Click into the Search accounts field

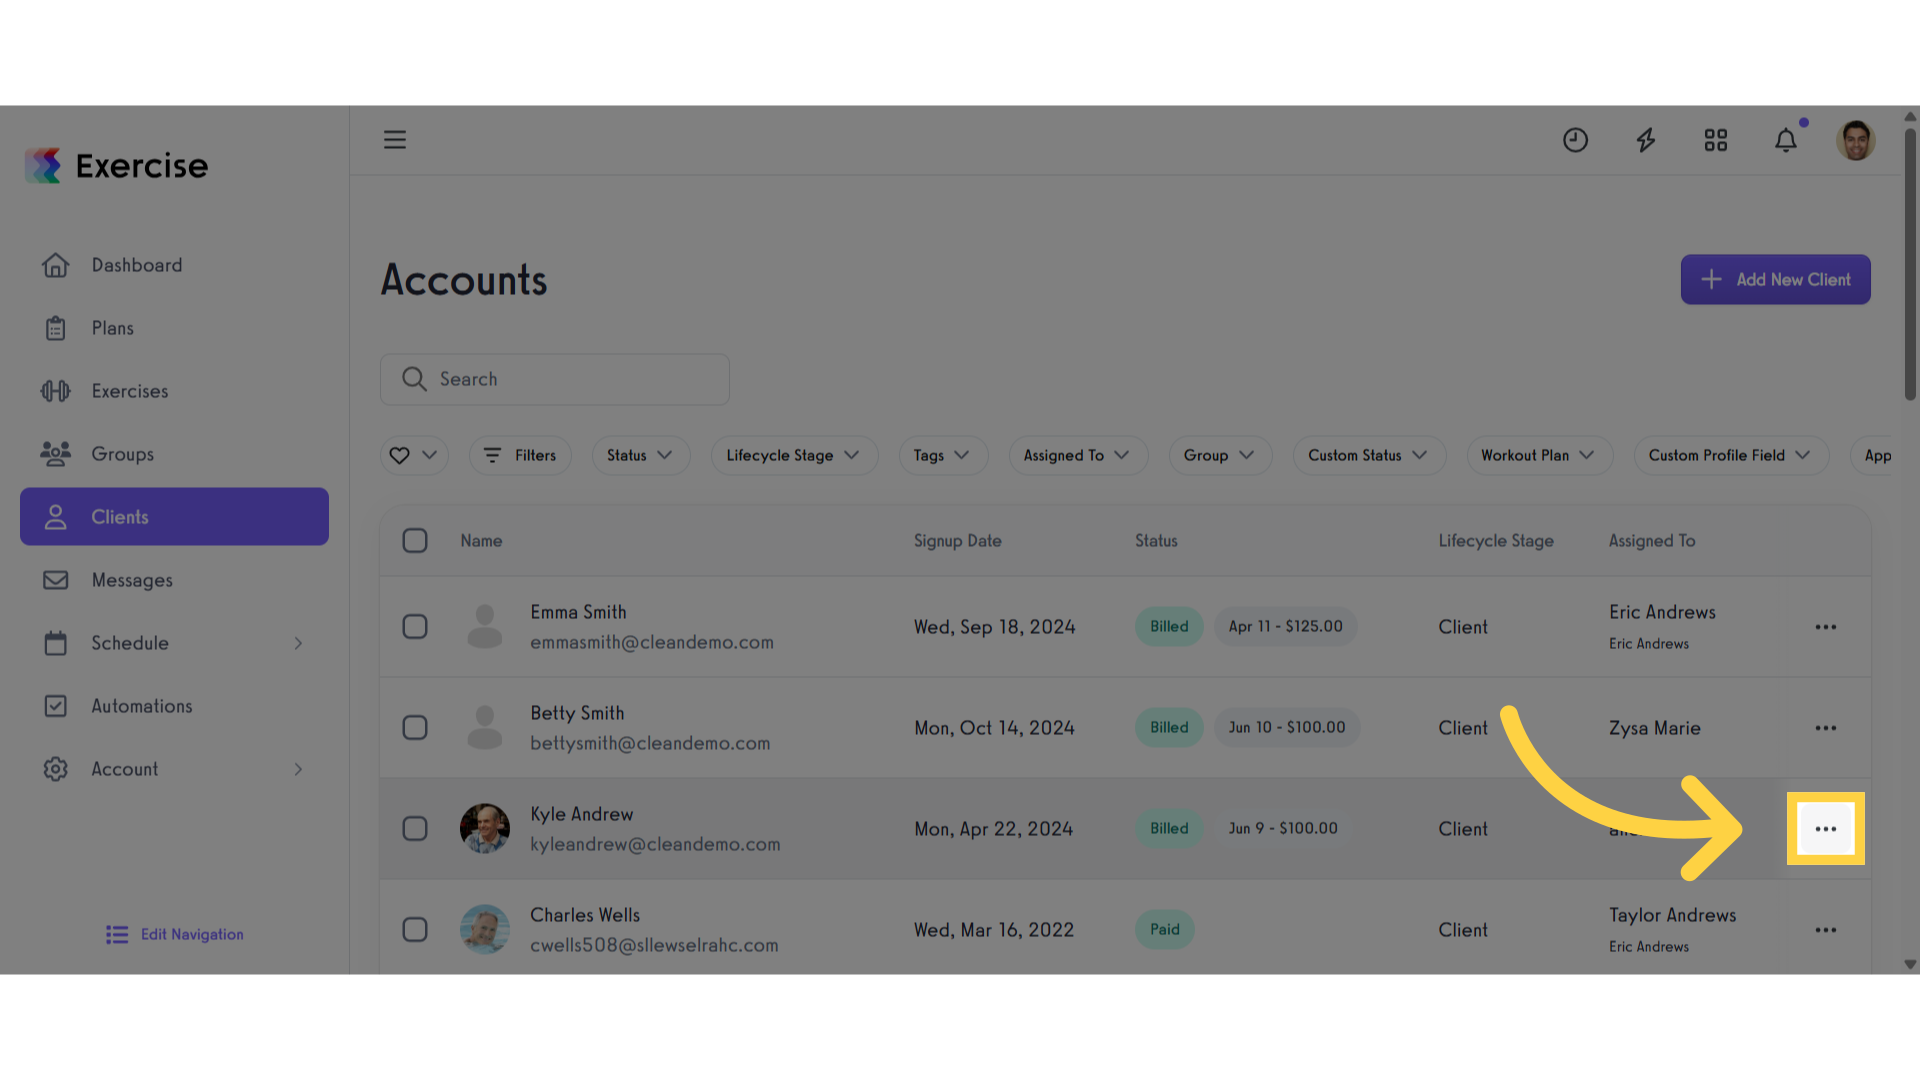[555, 379]
